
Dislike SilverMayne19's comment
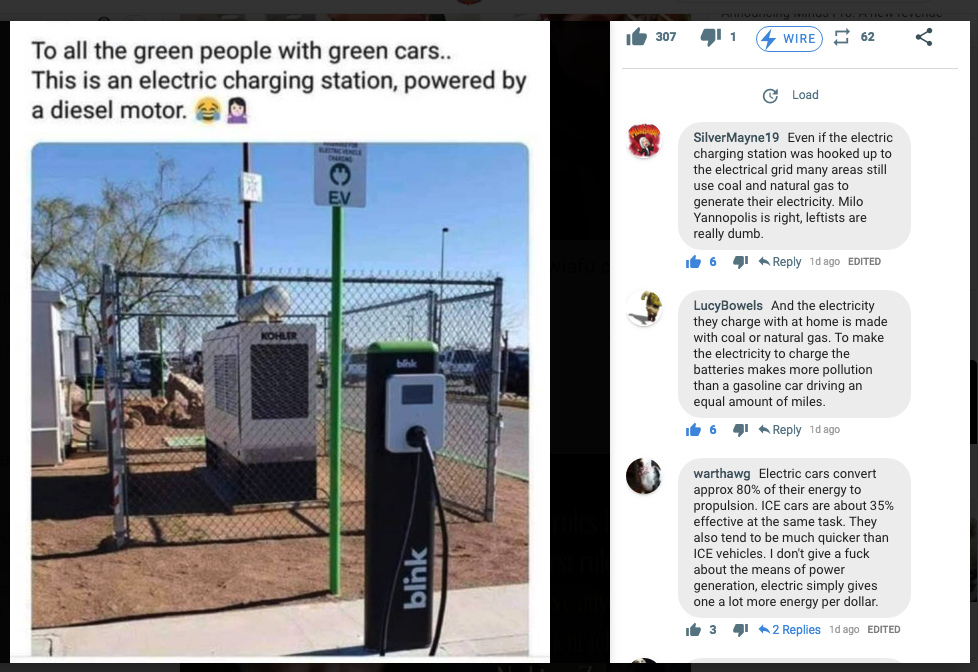(740, 262)
